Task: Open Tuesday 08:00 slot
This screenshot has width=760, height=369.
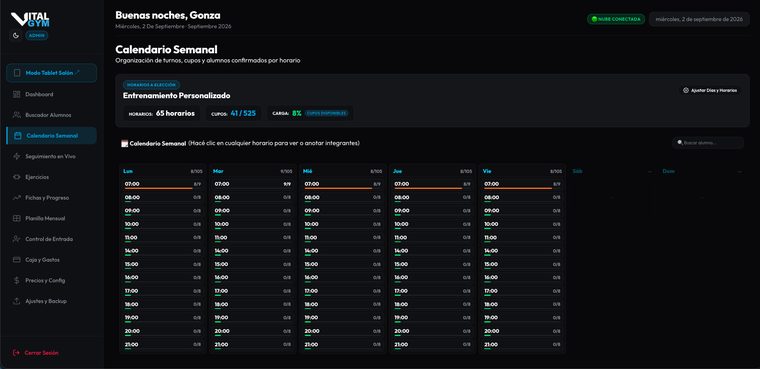Action: coord(253,198)
